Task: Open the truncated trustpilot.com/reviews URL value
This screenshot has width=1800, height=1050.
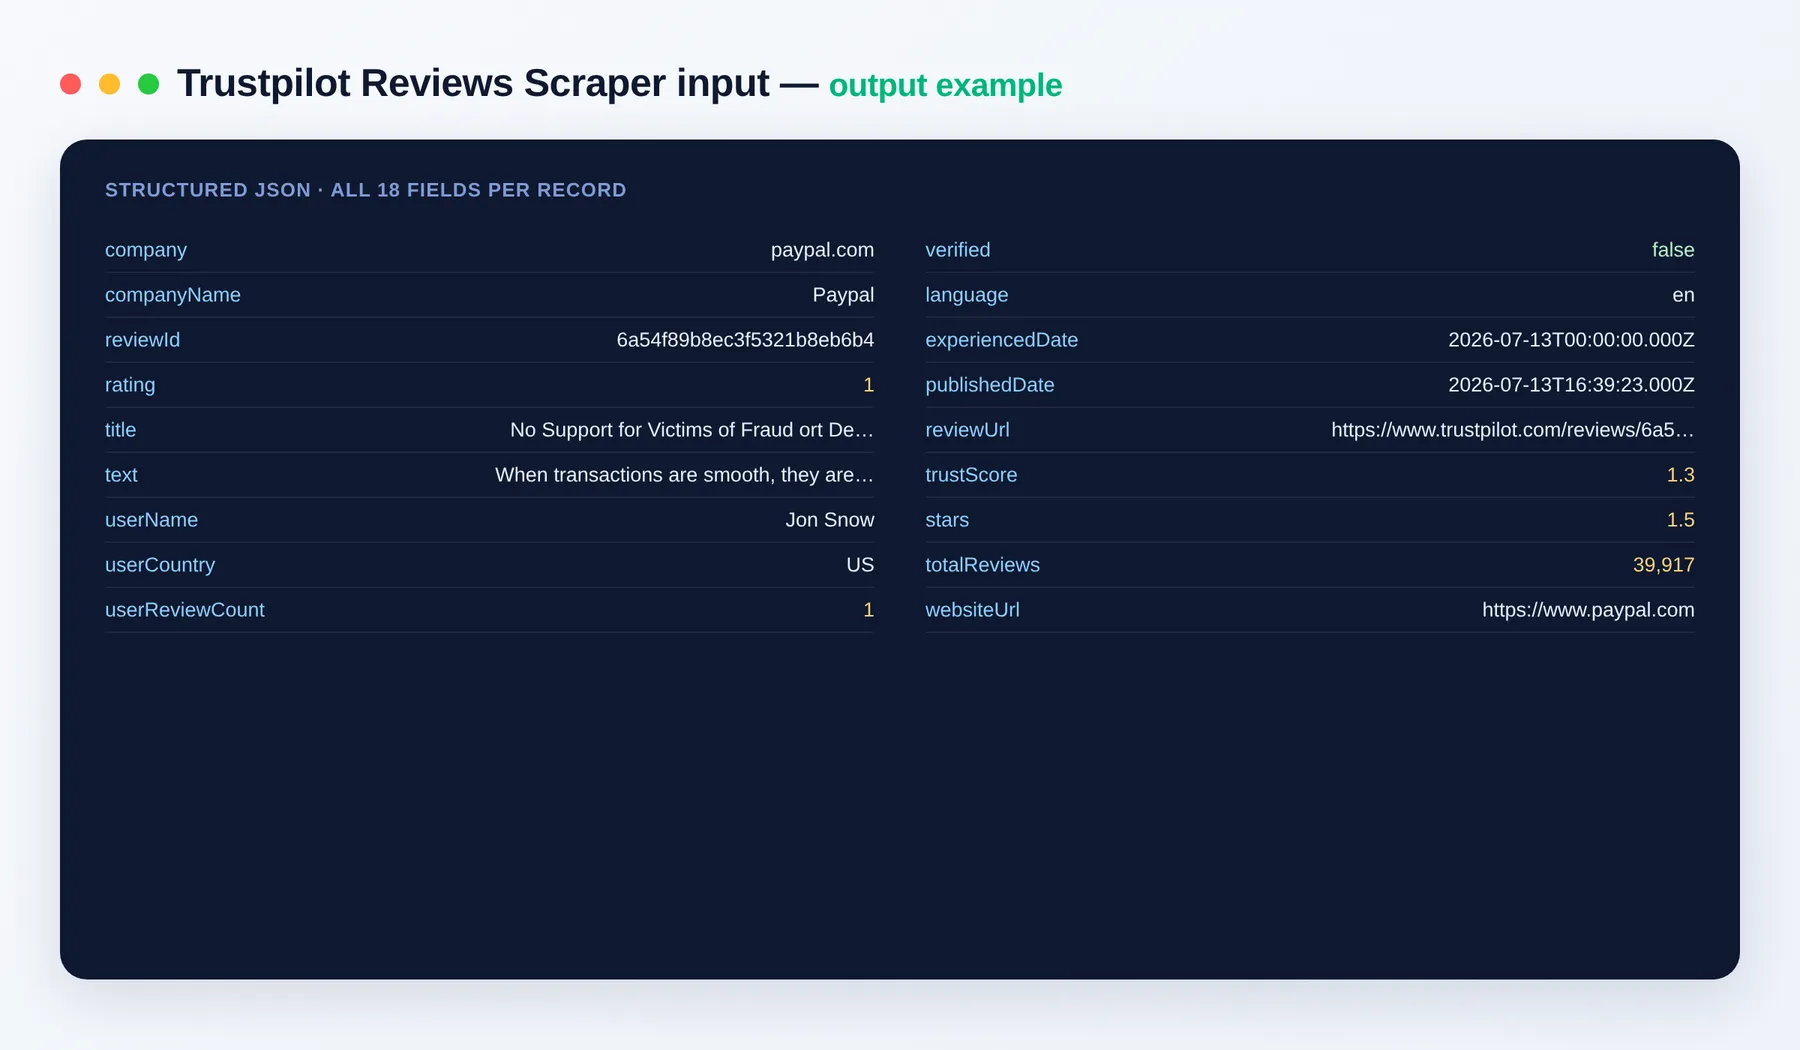Action: pos(1513,430)
